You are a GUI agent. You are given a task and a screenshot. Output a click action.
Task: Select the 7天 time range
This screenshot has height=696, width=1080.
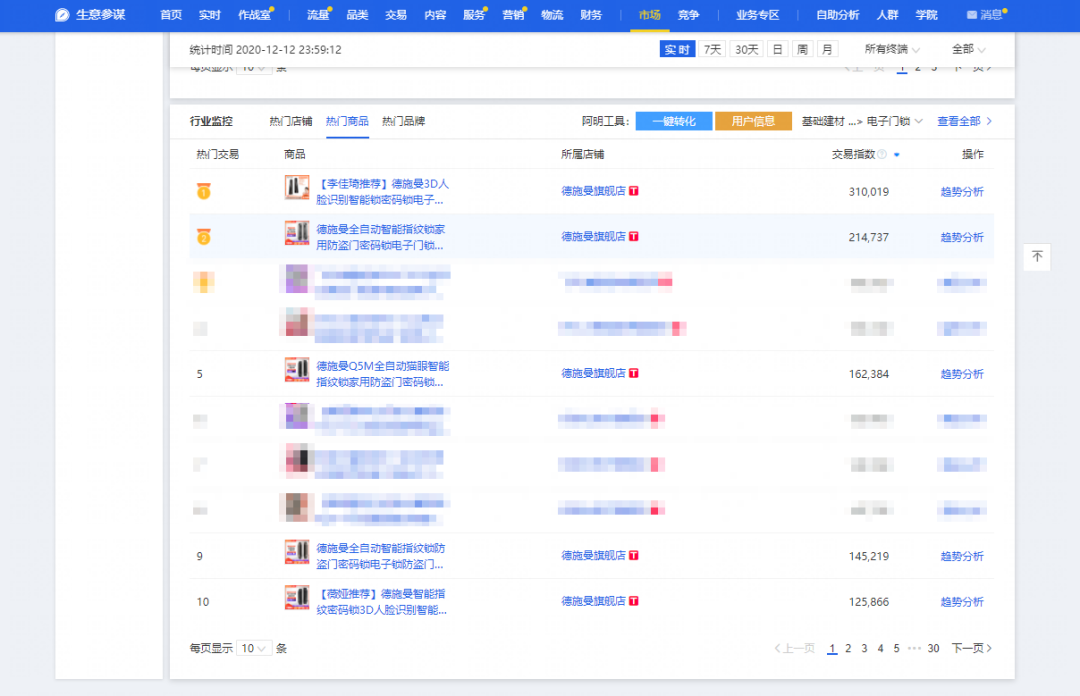tap(712, 50)
